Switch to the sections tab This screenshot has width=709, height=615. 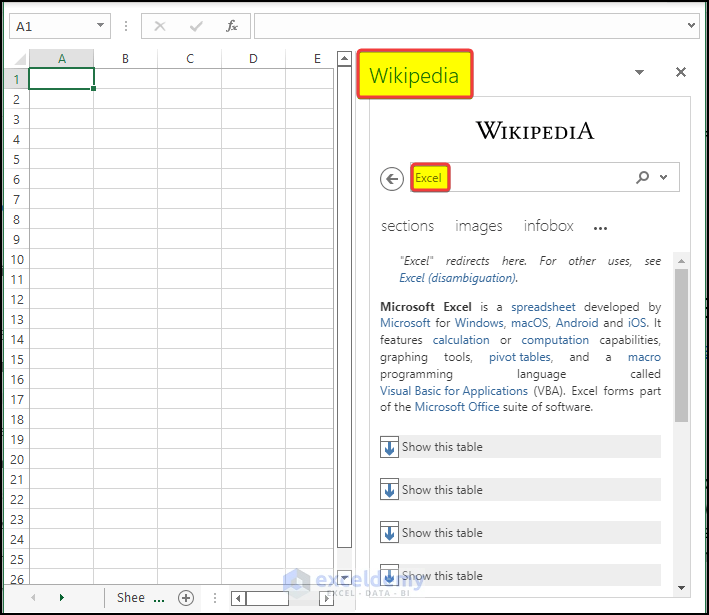407,226
